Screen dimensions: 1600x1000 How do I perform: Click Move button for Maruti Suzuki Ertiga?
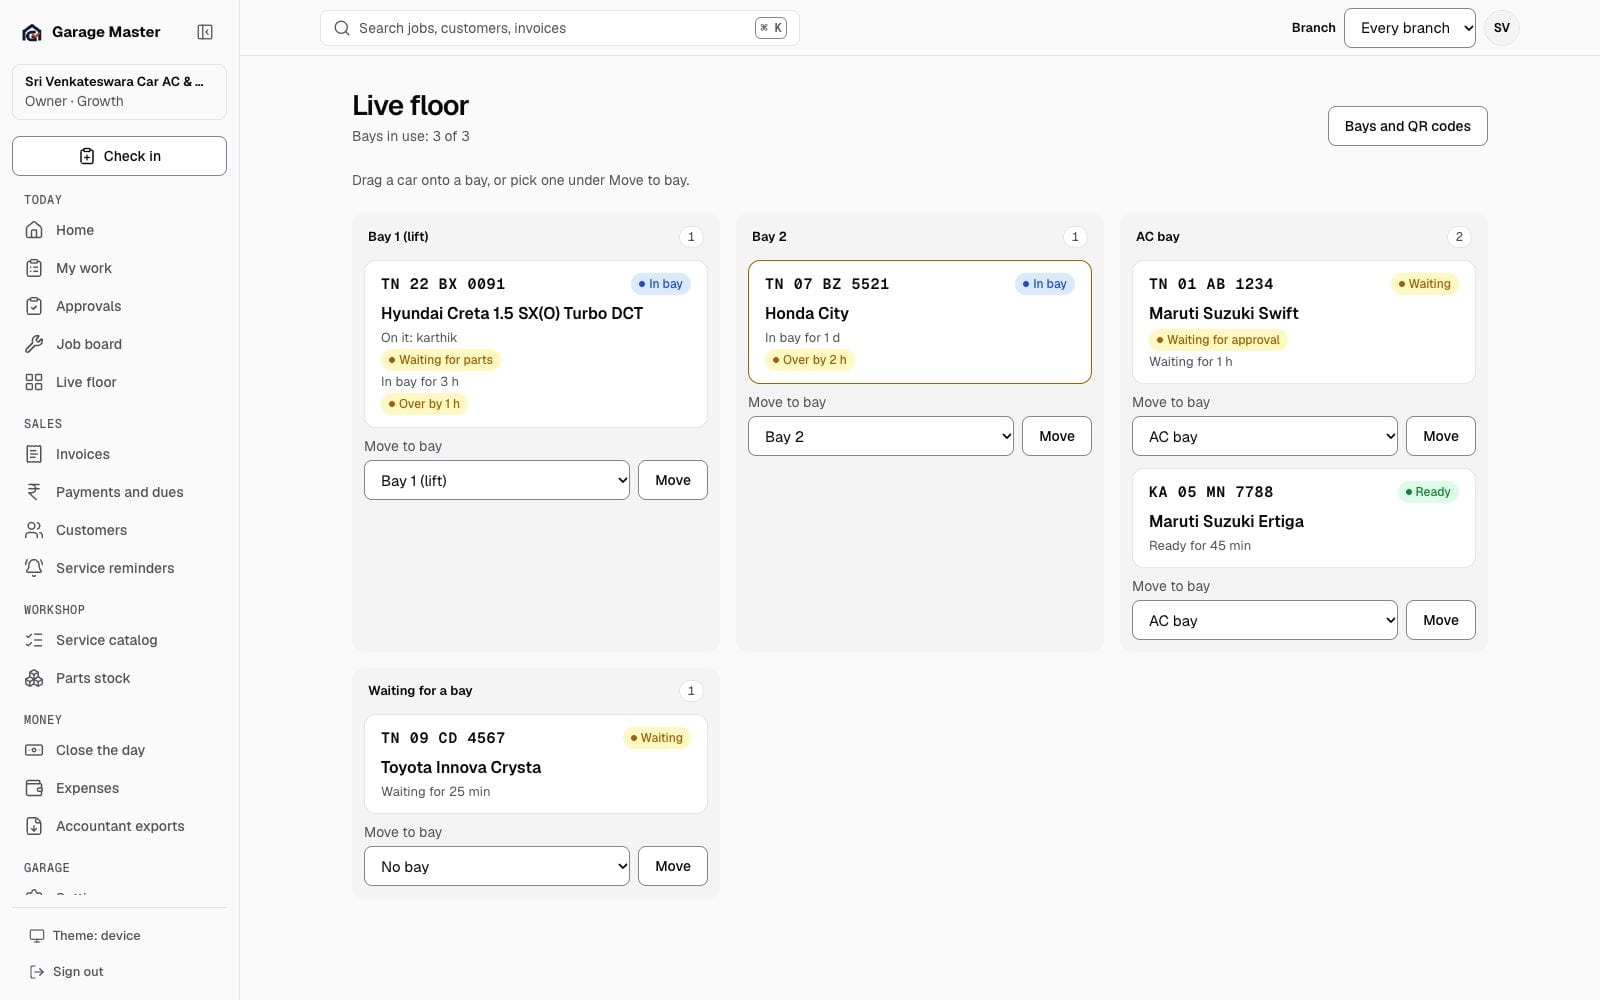(1440, 620)
